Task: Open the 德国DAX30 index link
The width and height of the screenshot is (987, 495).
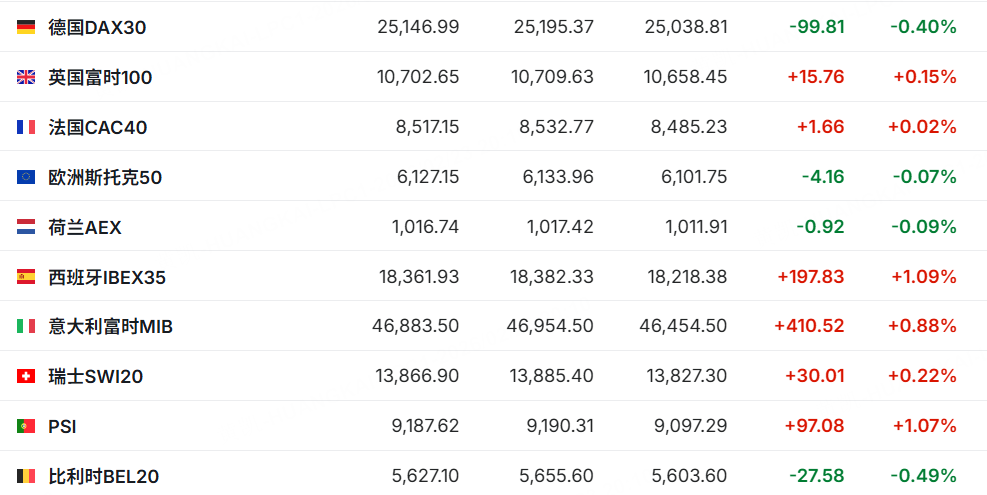Action: pyautogui.click(x=97, y=27)
